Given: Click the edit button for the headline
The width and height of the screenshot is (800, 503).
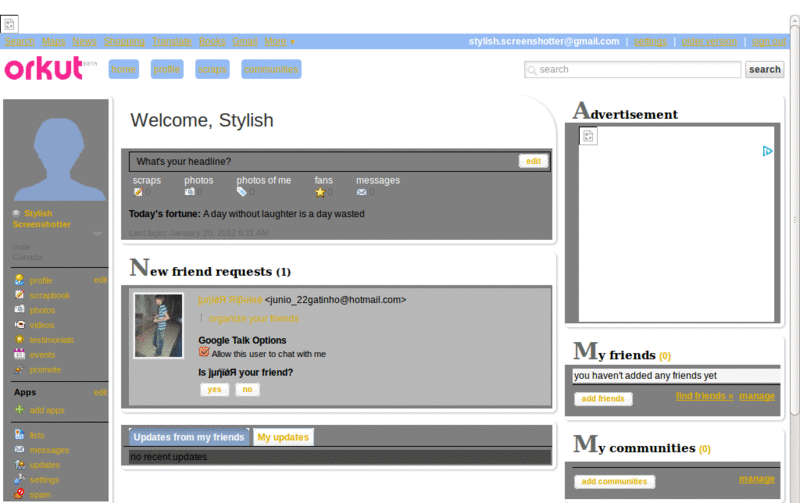Looking at the screenshot, I should click(534, 161).
